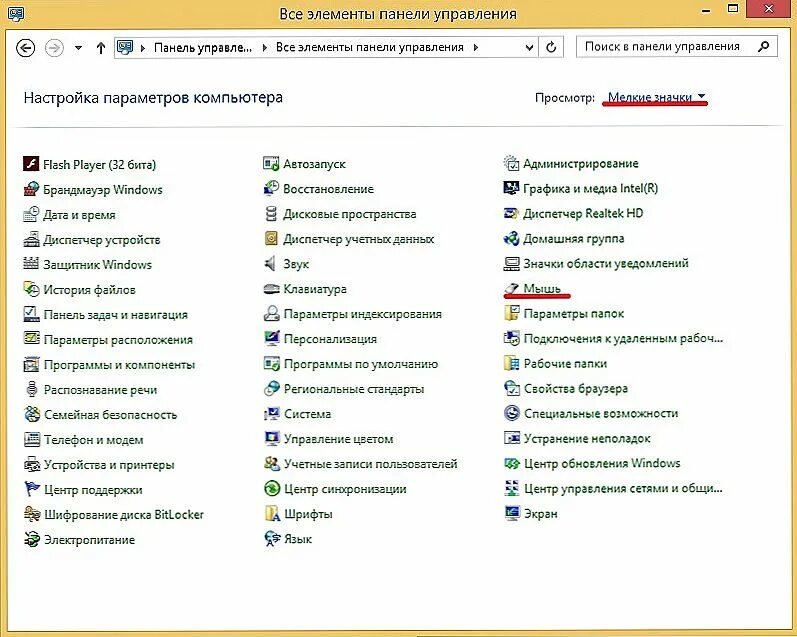
Task: Click the Звук speaker icon
Action: click(x=270, y=263)
